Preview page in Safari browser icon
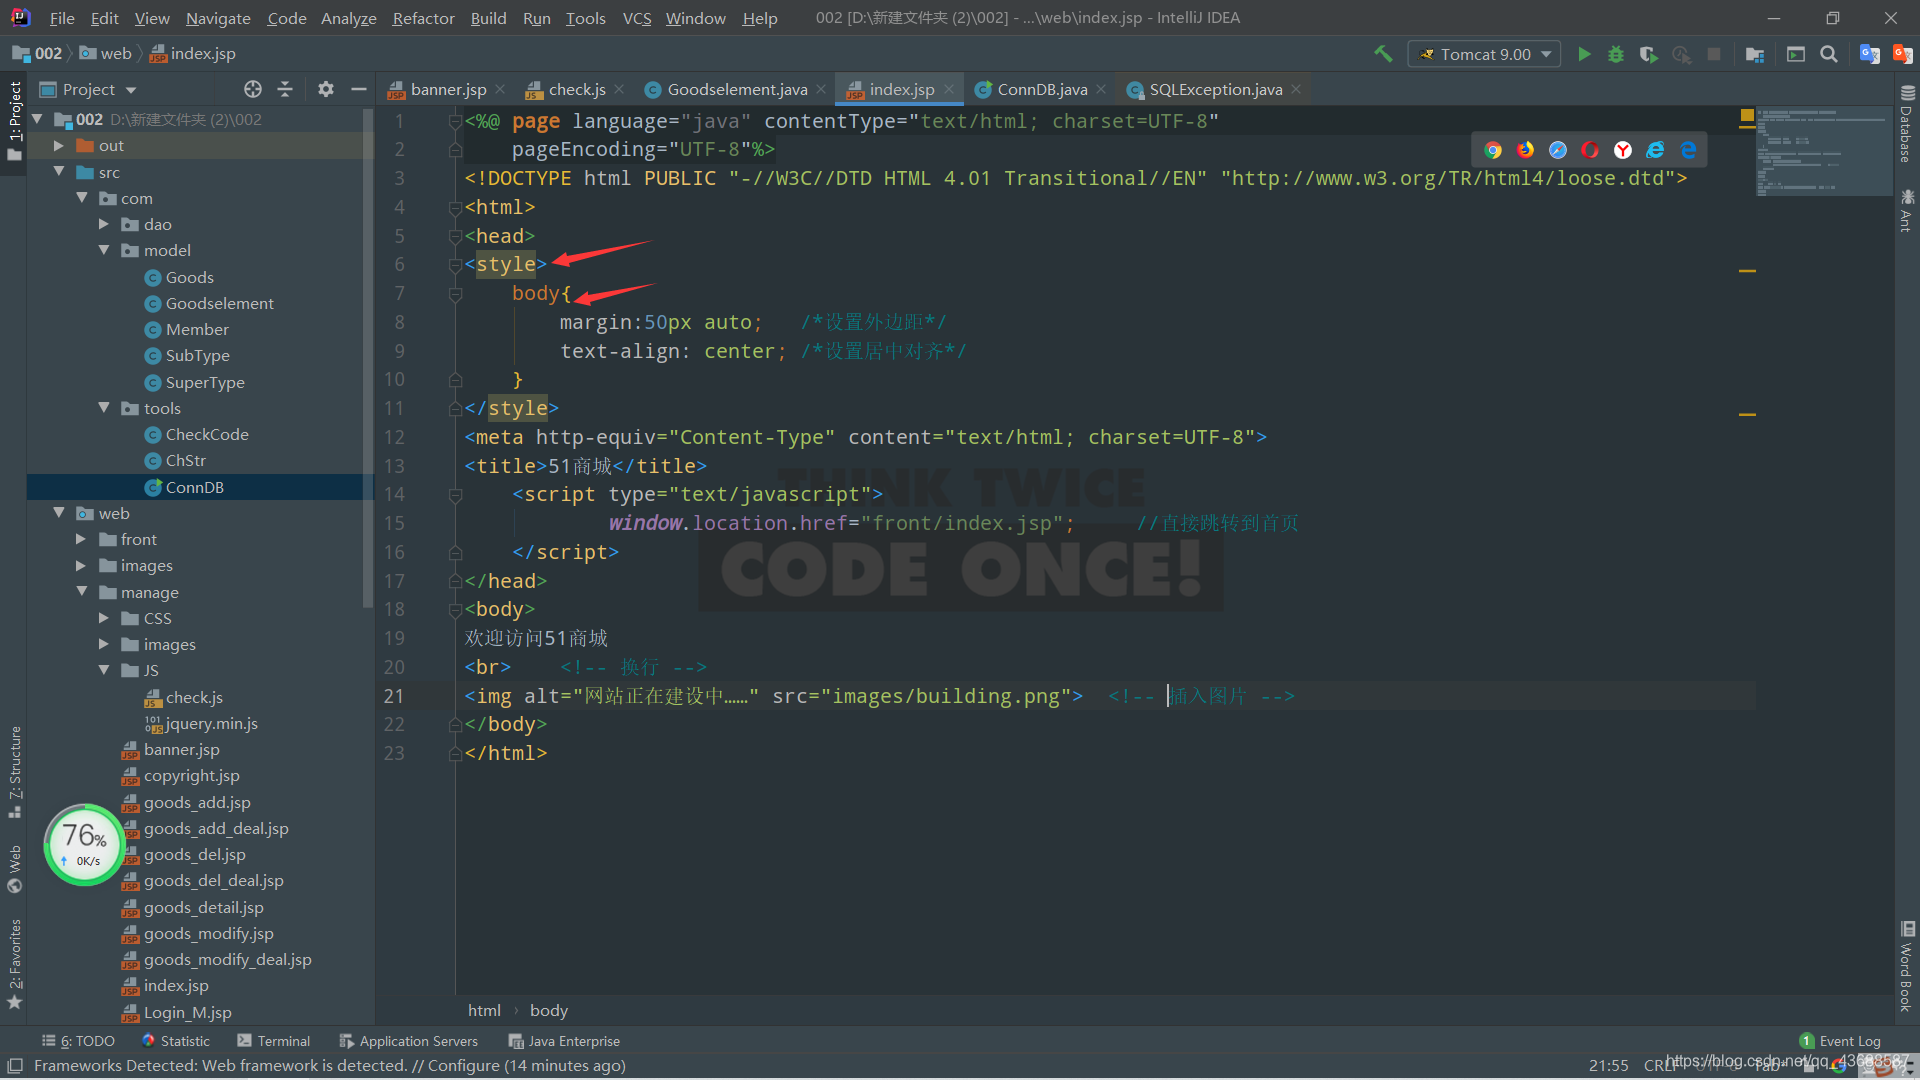 (x=1558, y=150)
